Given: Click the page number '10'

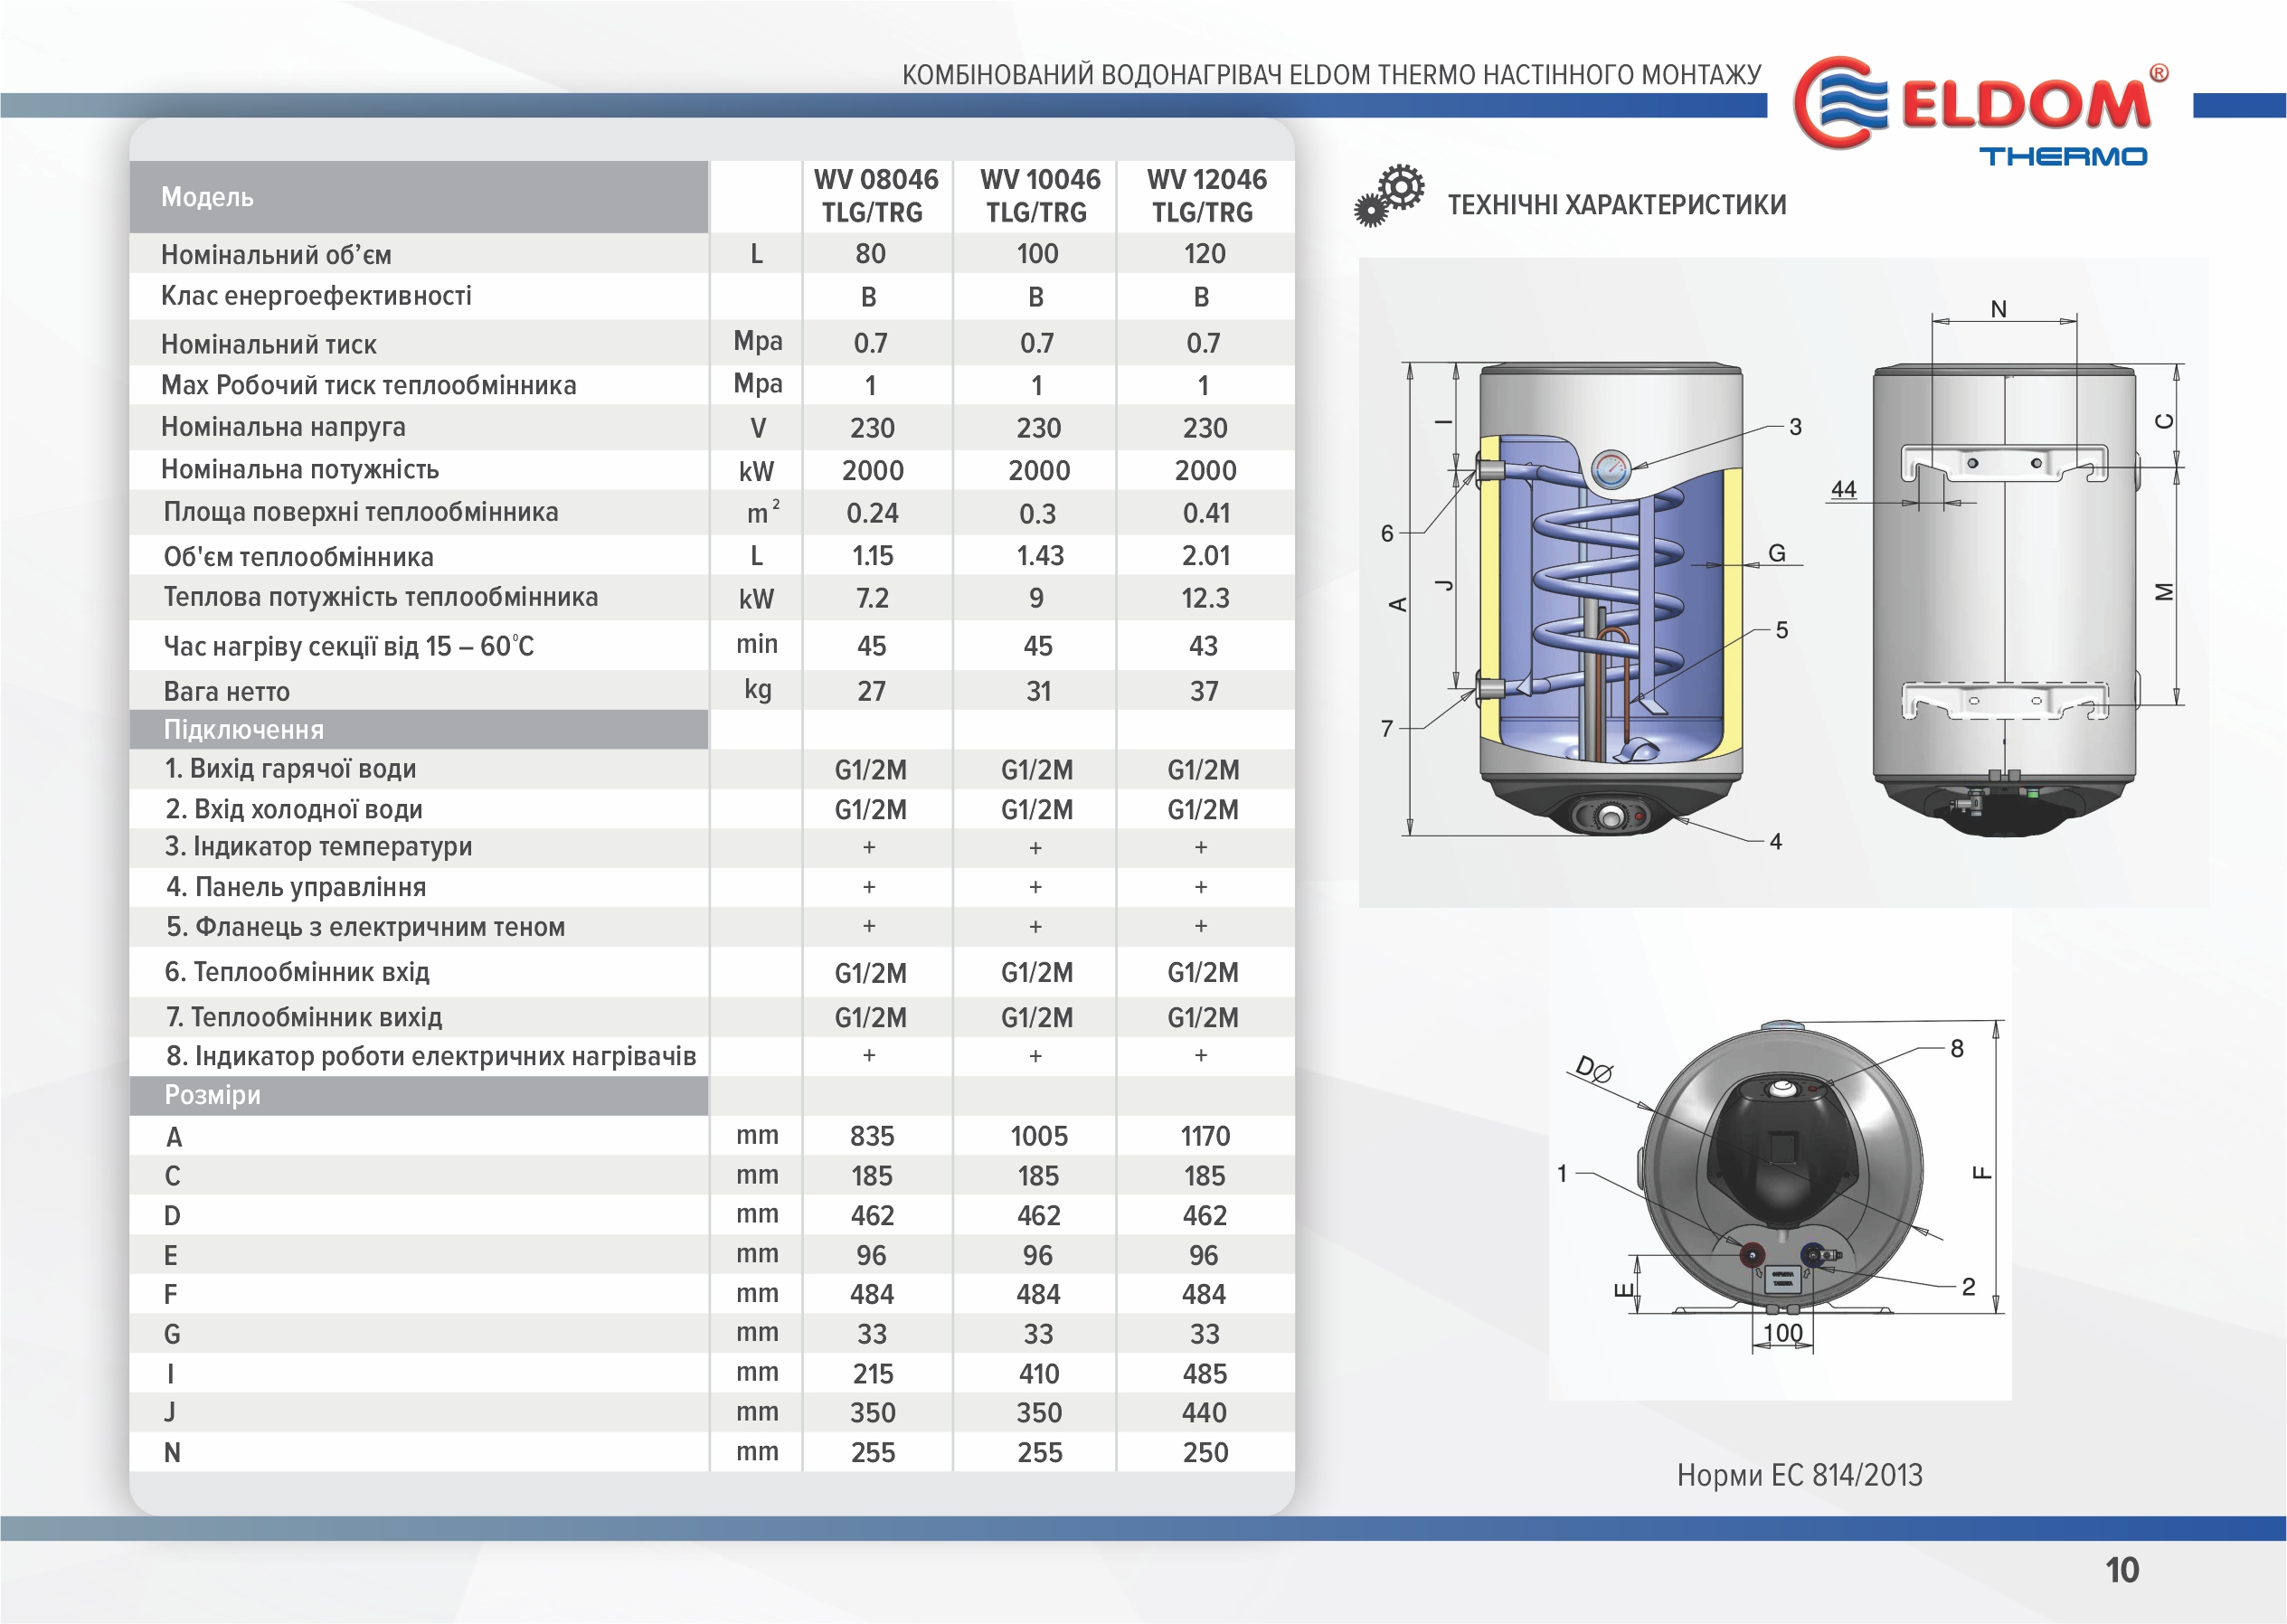Looking at the screenshot, I should point(2122,1570).
